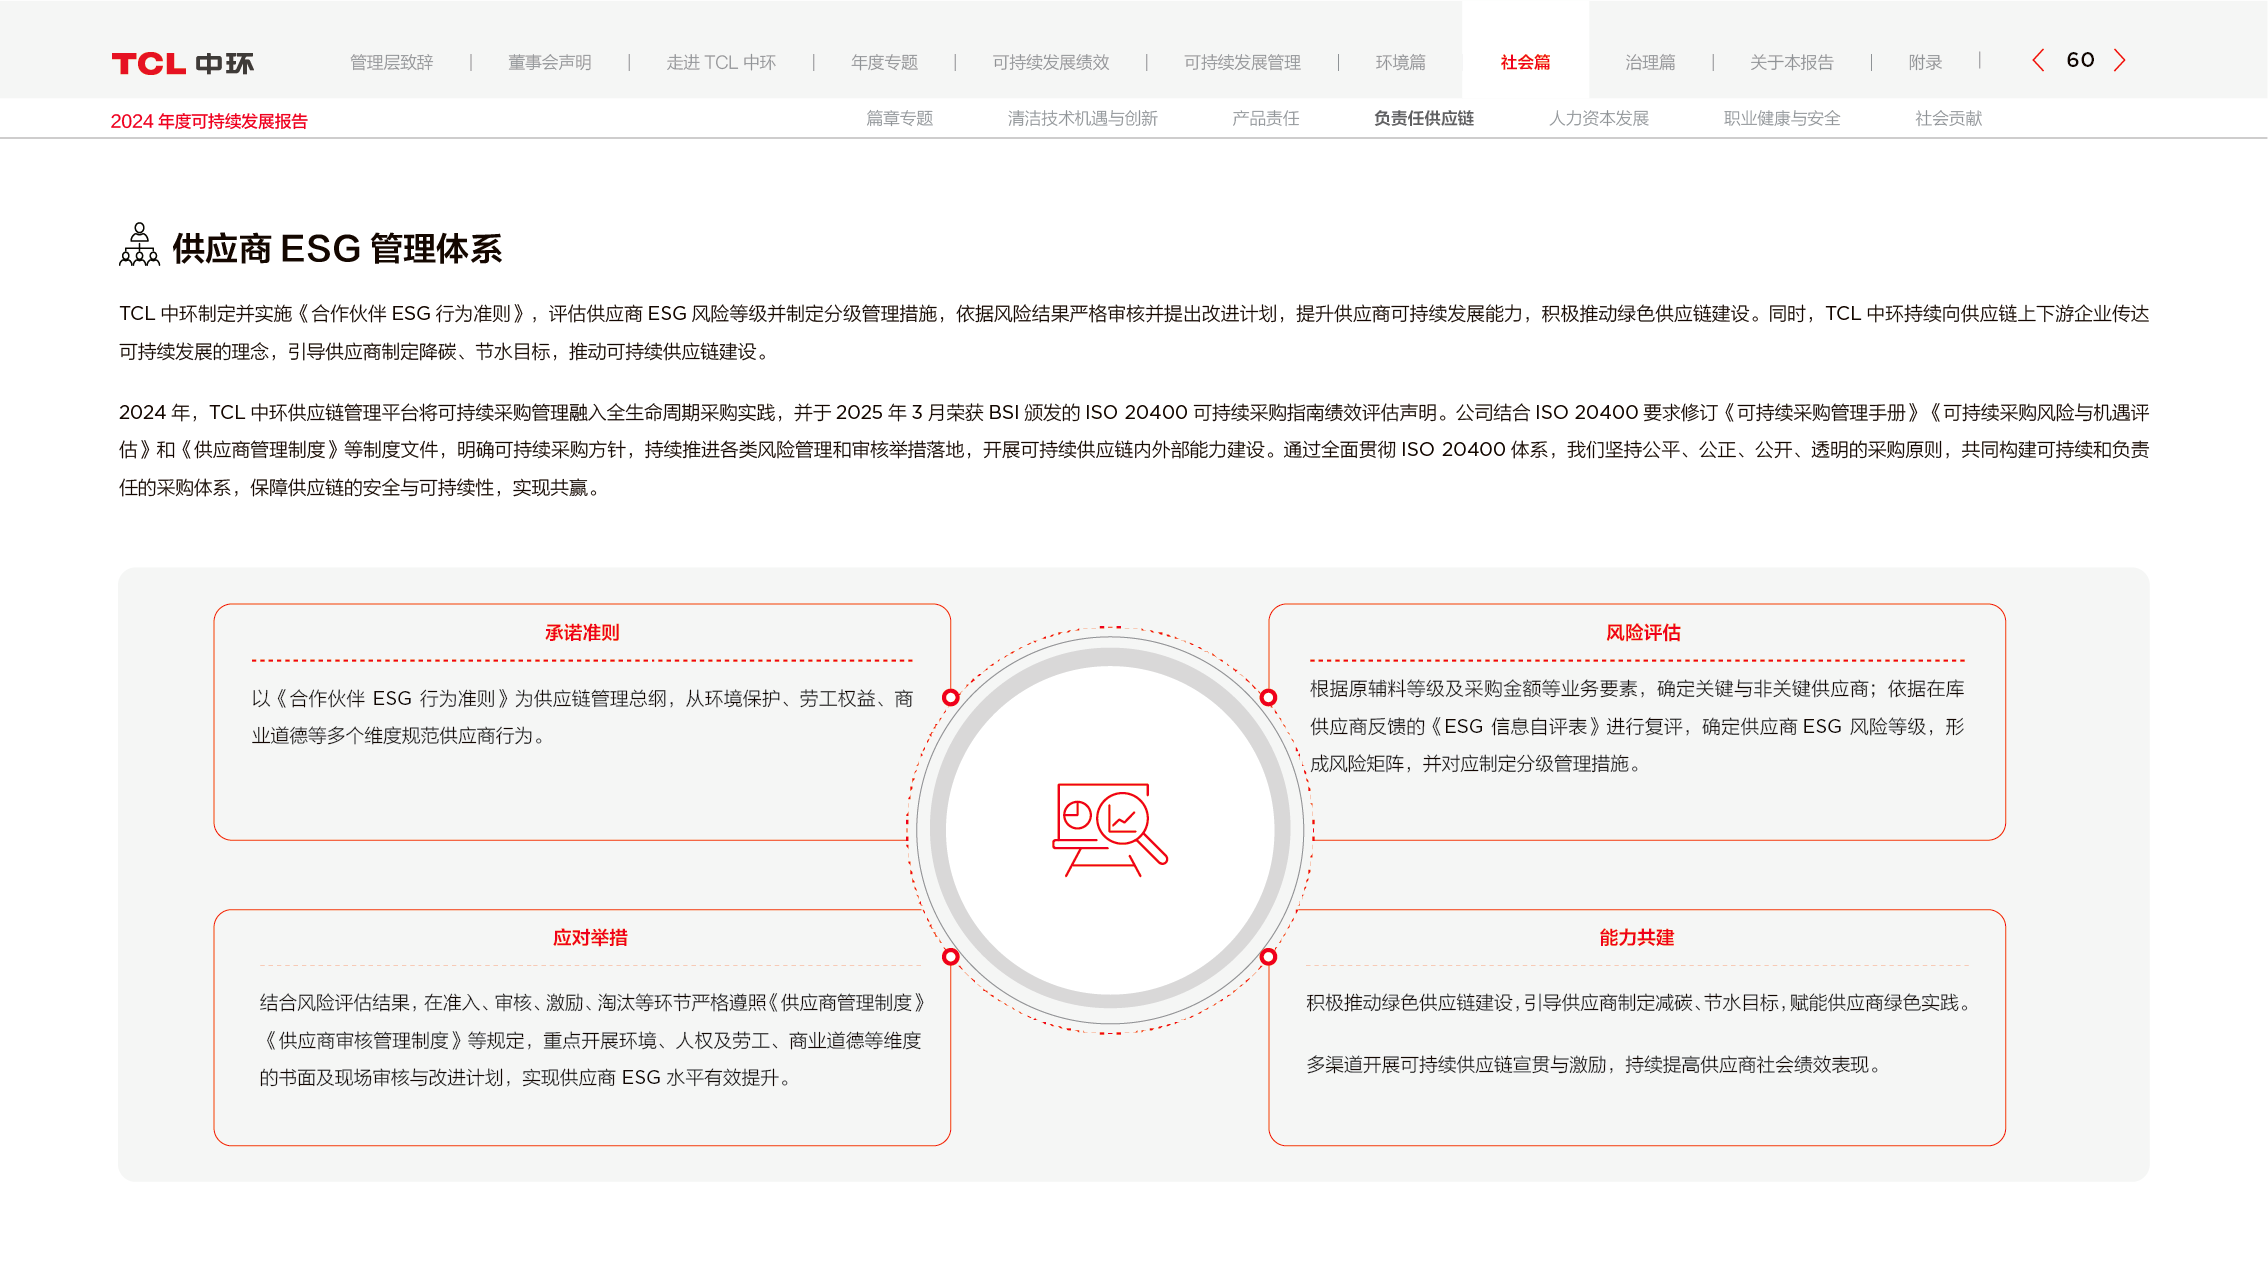
Task: Click the 2024 年度可持续发展报告 link
Action: (209, 121)
